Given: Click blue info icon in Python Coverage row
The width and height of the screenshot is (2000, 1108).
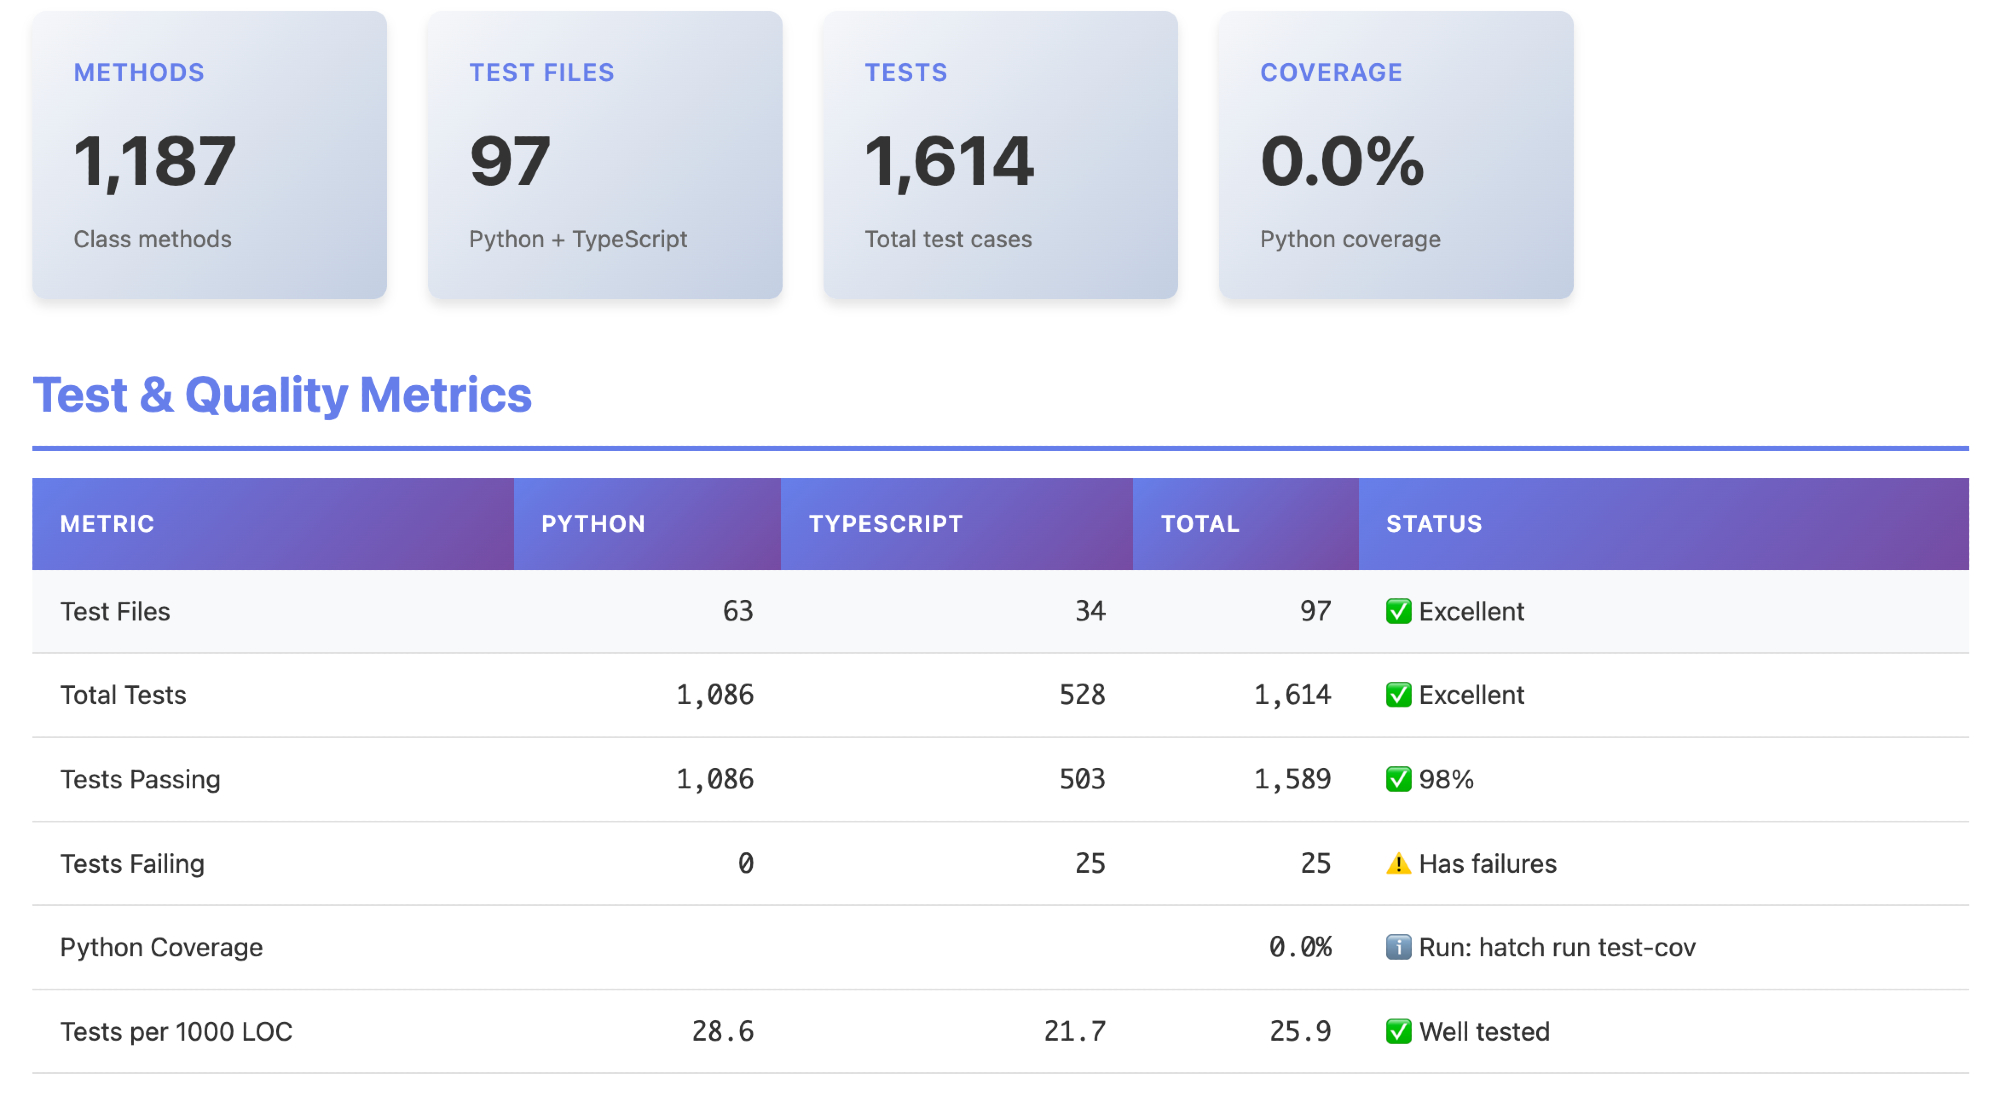Looking at the screenshot, I should (1398, 947).
